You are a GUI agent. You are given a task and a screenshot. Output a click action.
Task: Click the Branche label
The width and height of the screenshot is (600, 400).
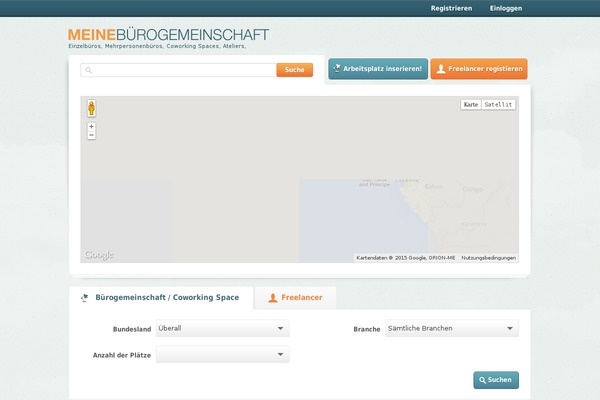point(367,329)
